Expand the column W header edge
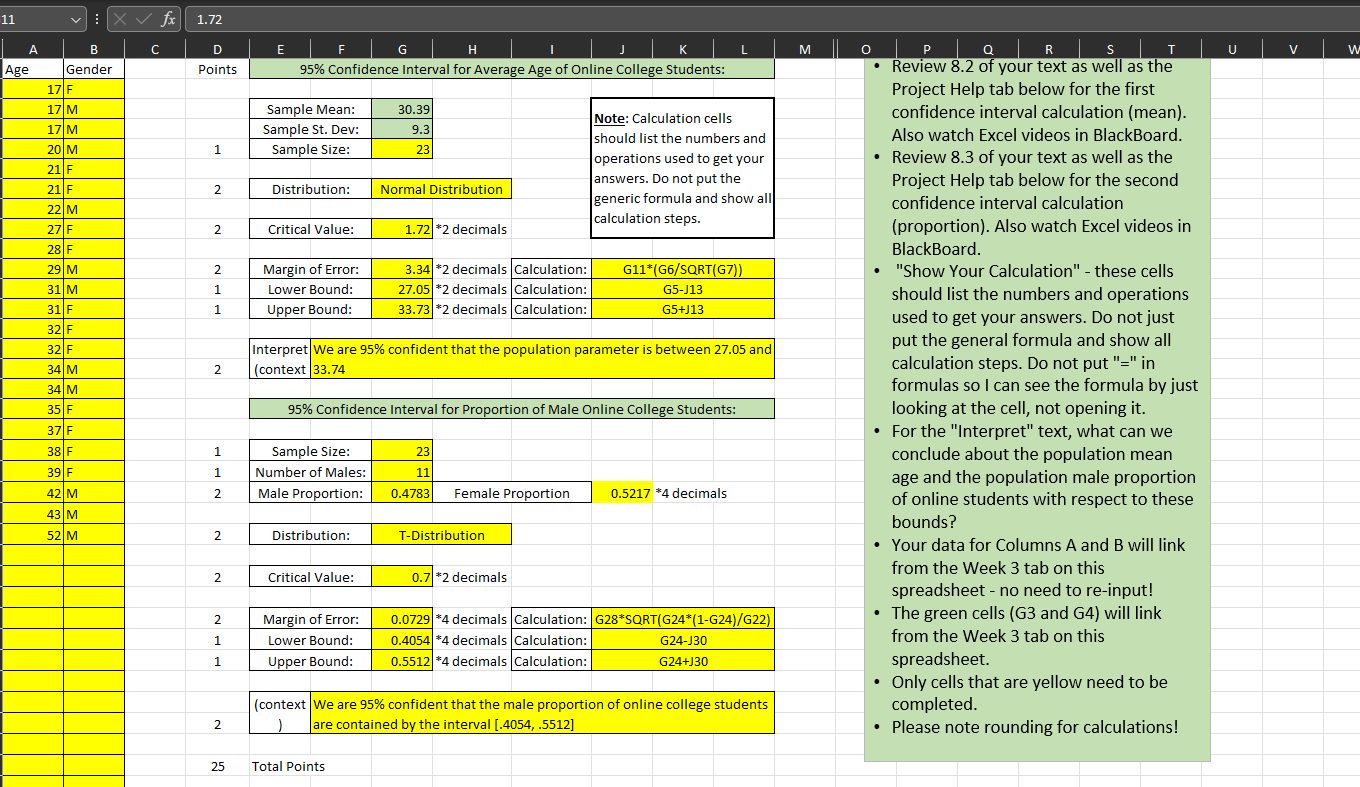 (x=1353, y=48)
